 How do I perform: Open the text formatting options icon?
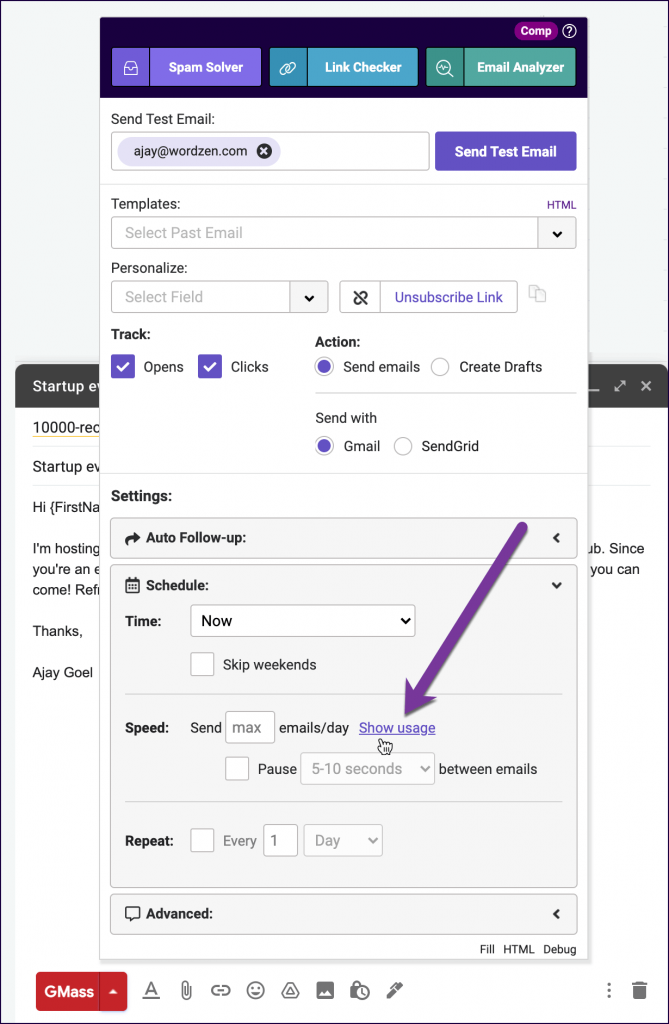pyautogui.click(x=151, y=990)
